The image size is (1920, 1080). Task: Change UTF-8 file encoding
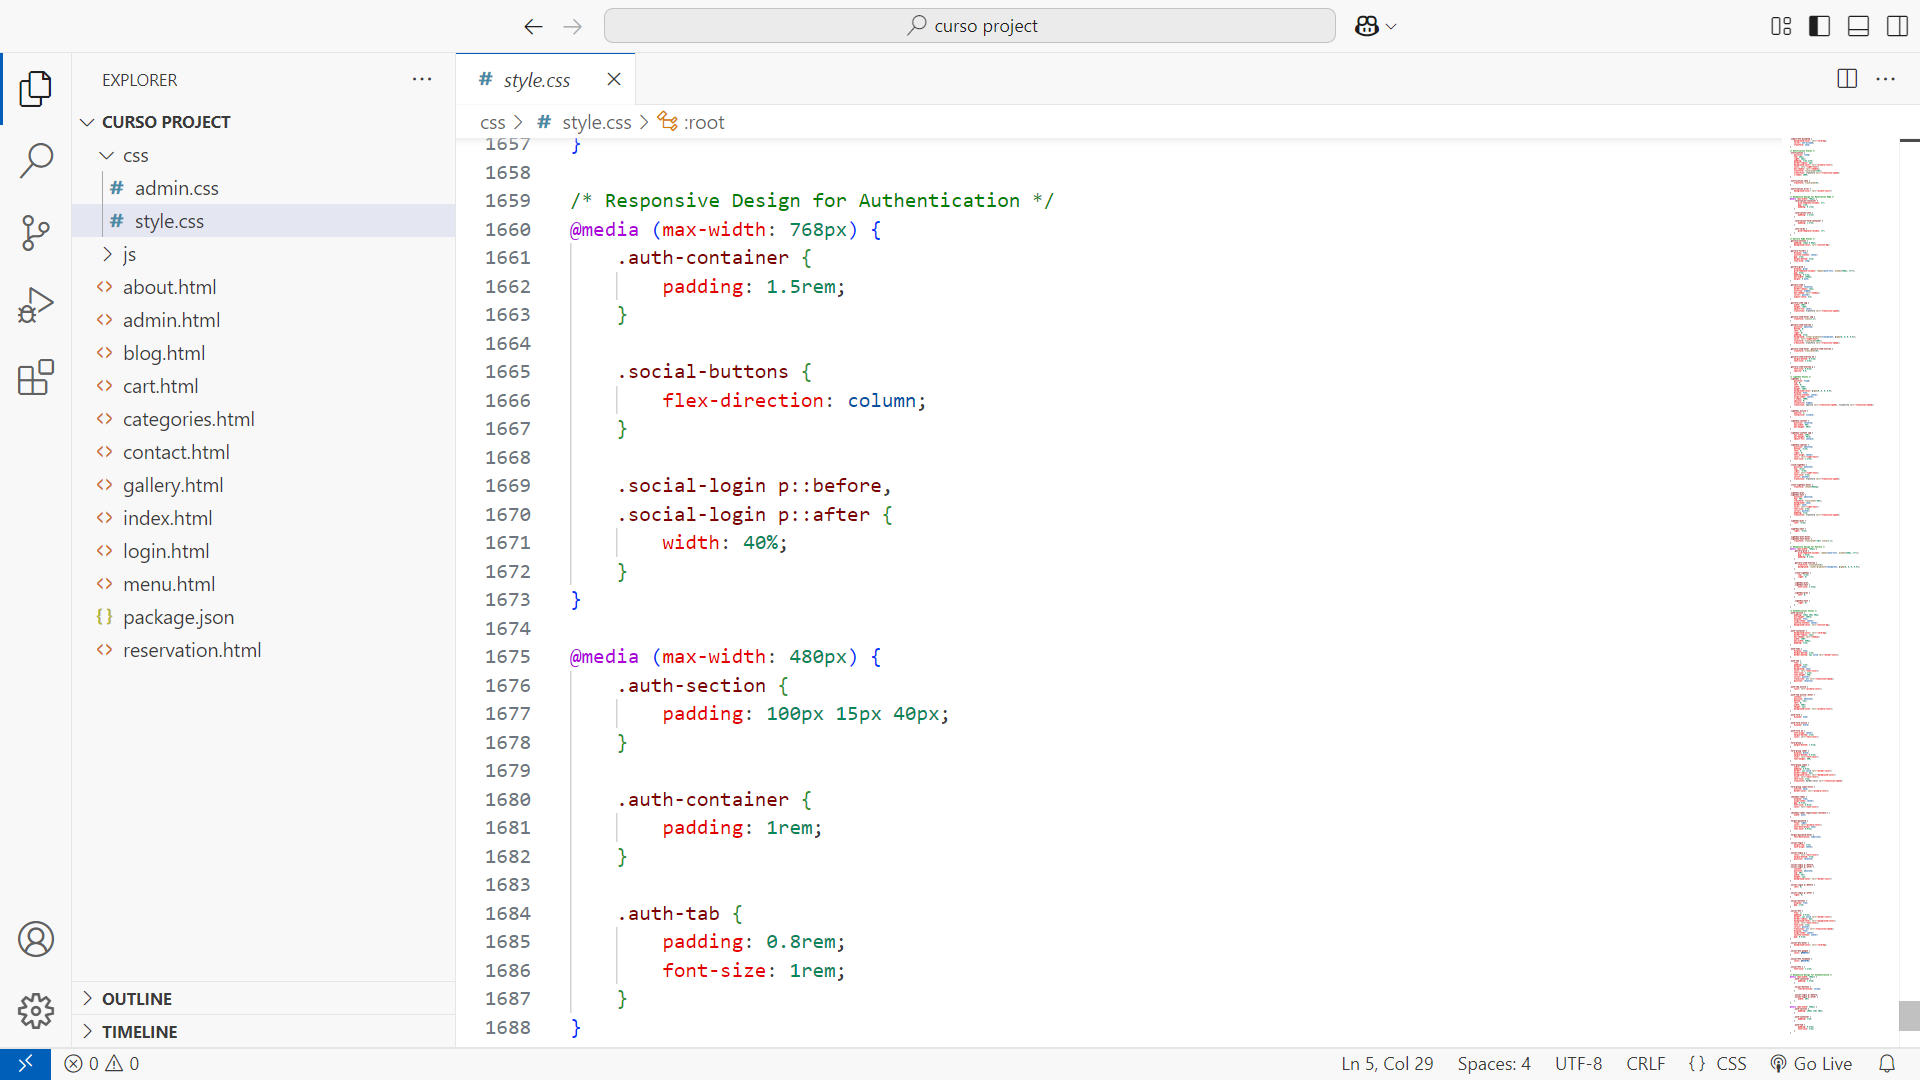tap(1578, 1064)
